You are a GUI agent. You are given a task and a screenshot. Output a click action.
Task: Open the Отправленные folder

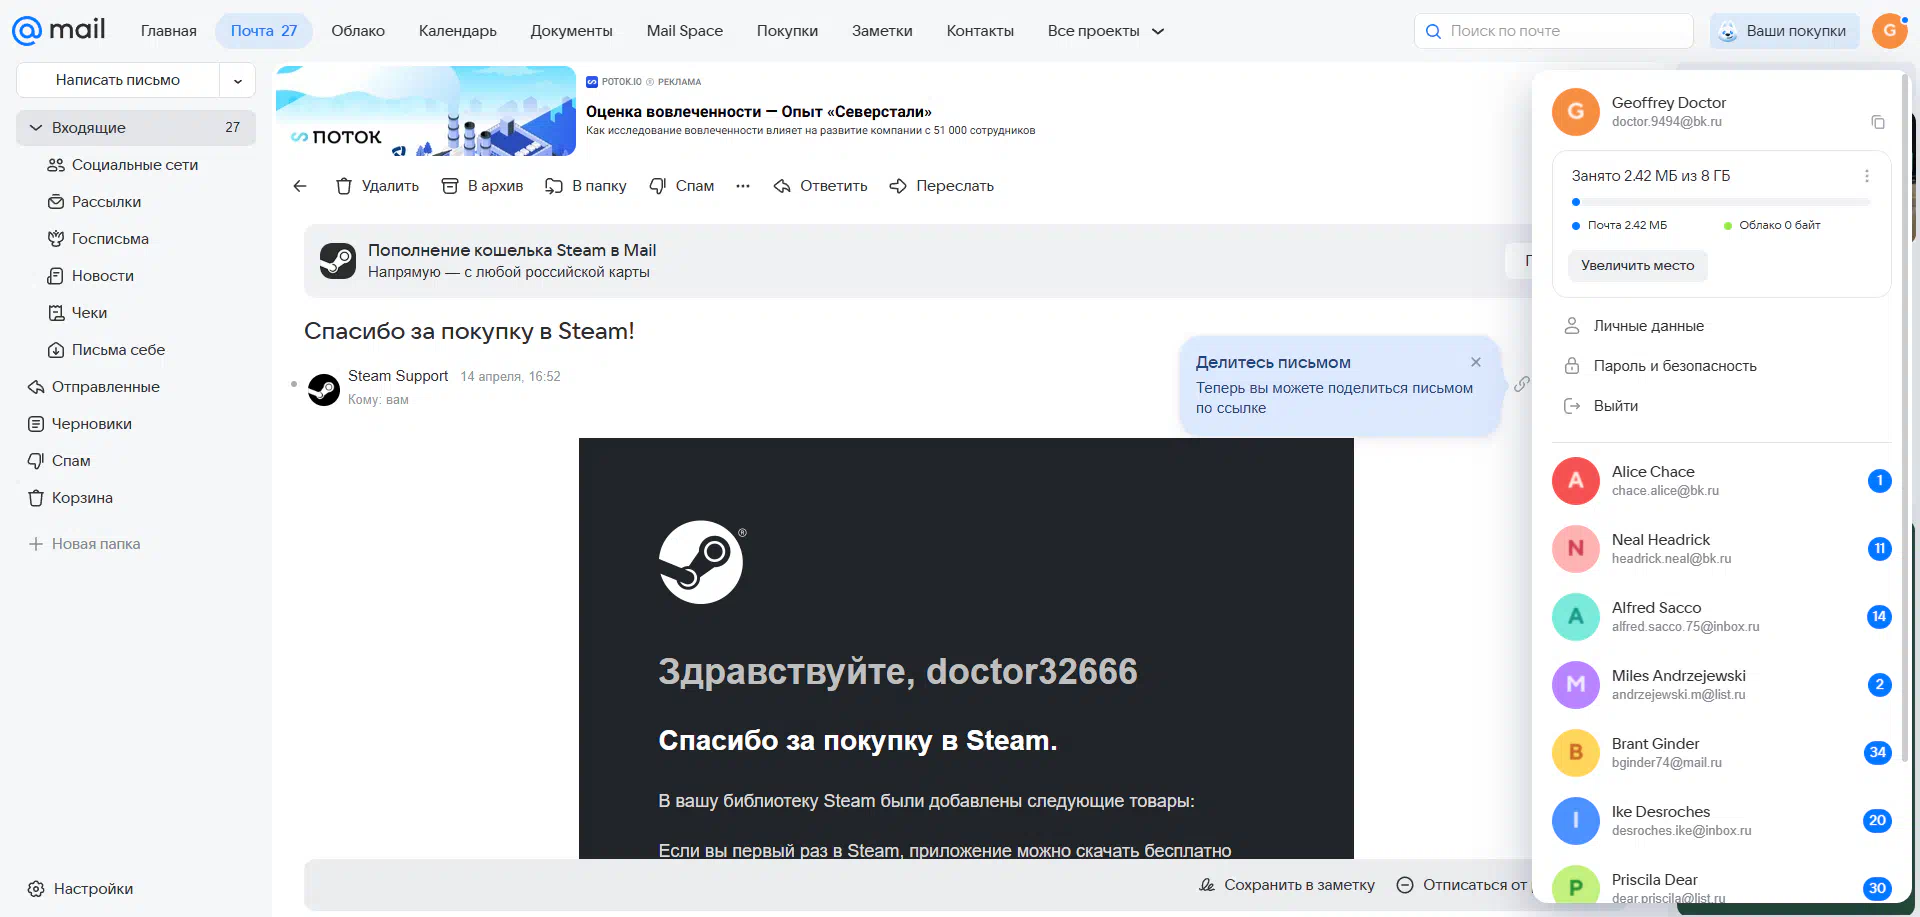pos(136,387)
